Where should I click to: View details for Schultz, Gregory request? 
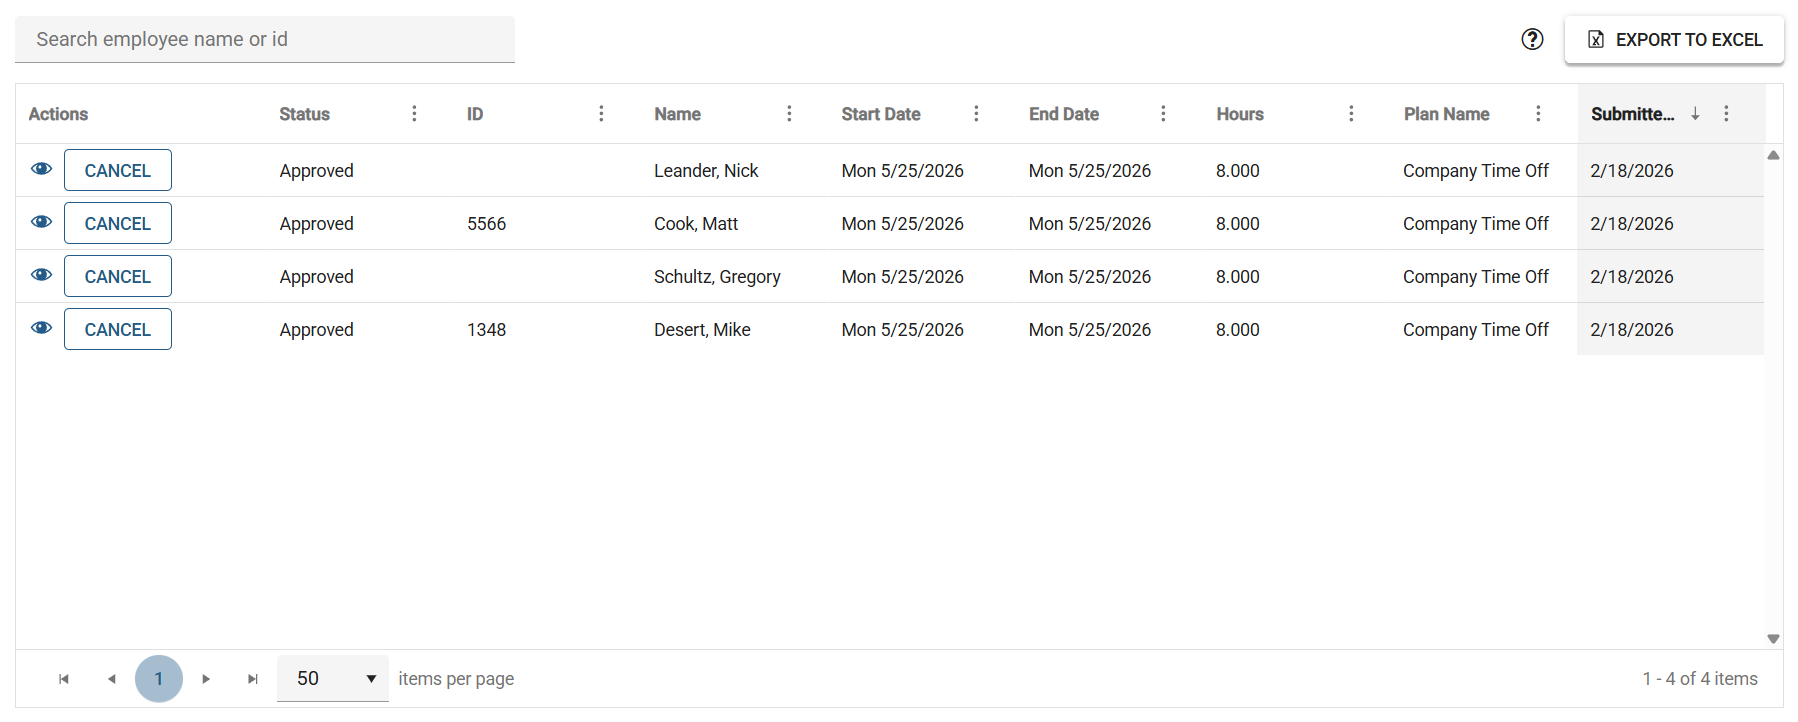click(x=41, y=275)
